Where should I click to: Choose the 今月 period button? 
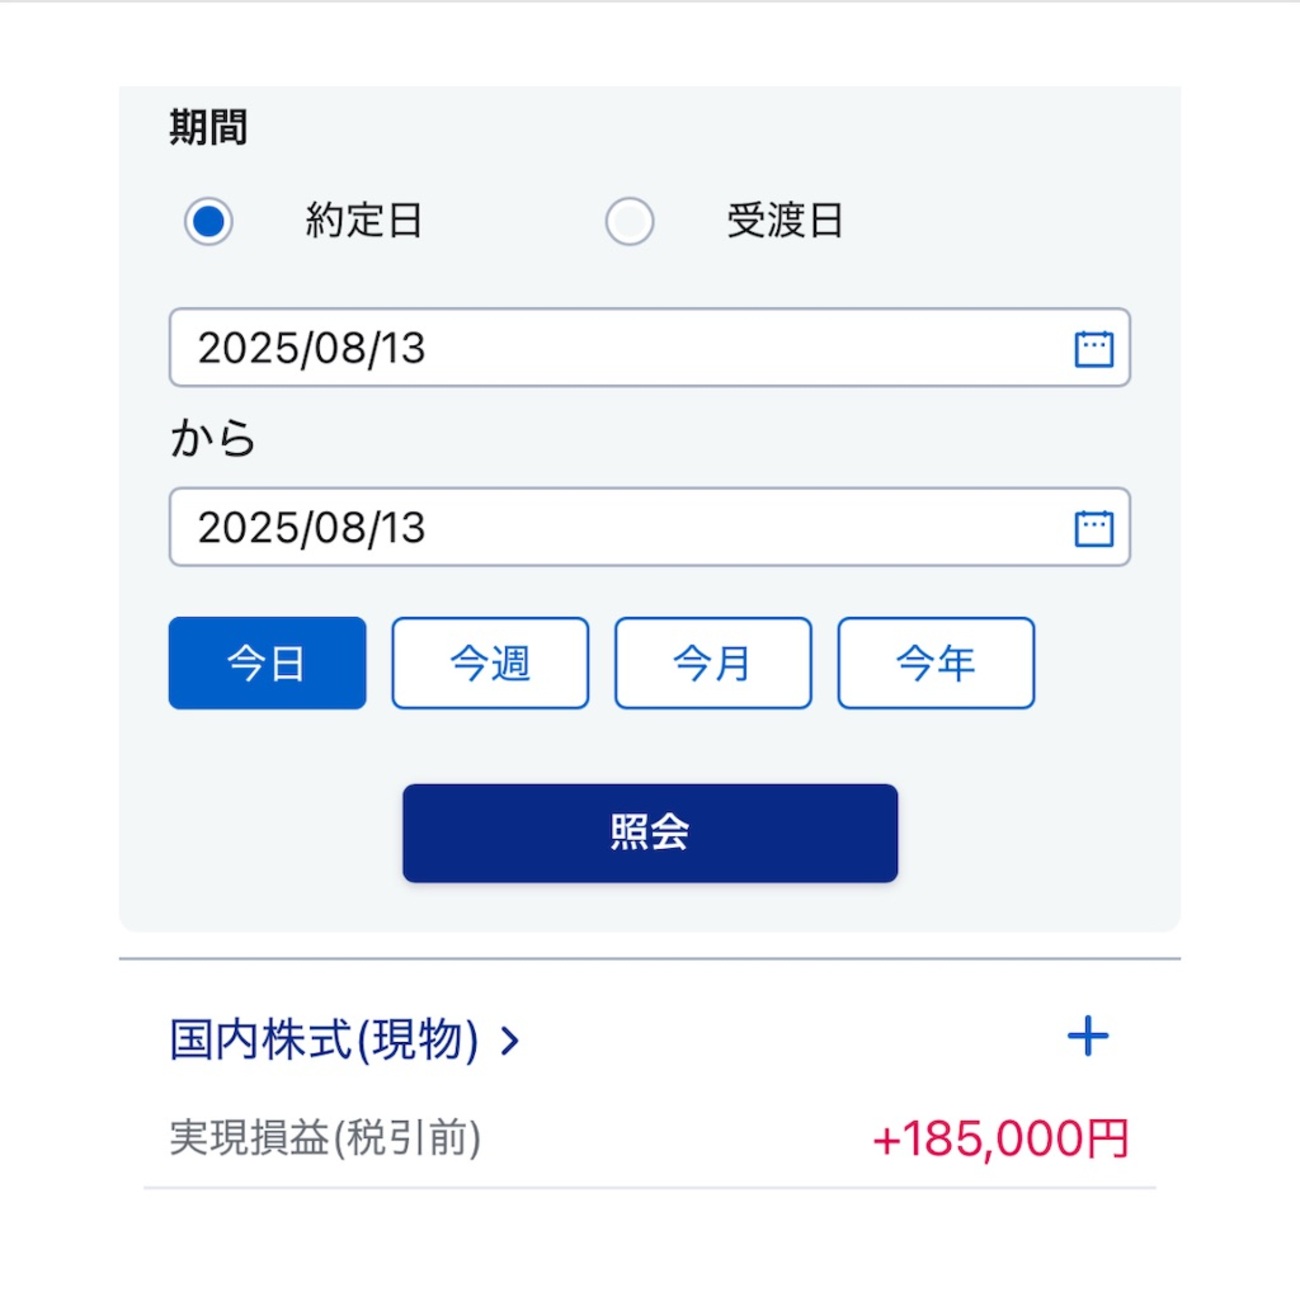pyautogui.click(x=713, y=663)
